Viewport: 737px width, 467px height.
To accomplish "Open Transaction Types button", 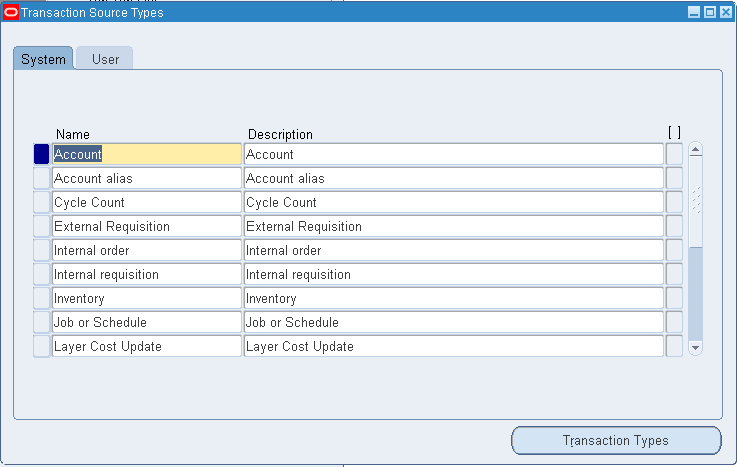I will [x=615, y=440].
